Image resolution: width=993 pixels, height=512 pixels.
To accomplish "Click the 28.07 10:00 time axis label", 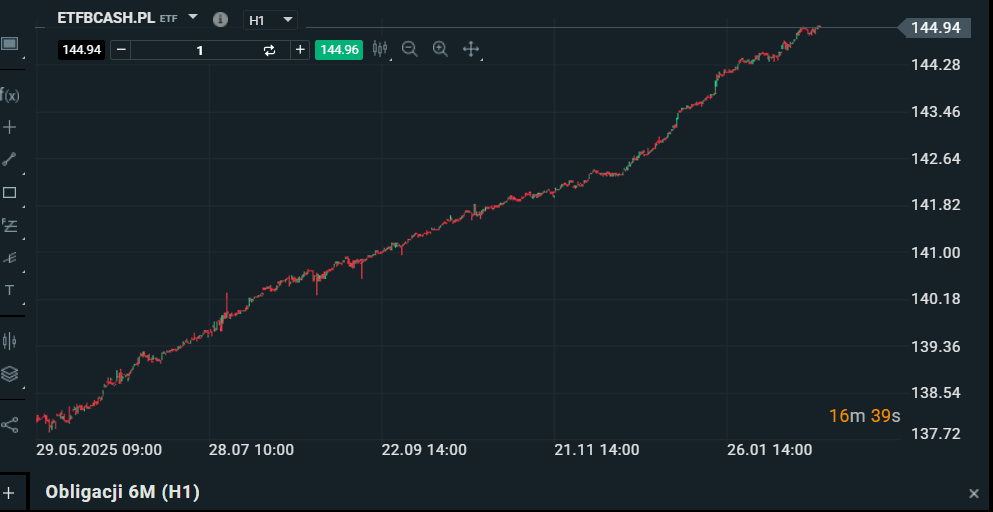I will pos(251,450).
